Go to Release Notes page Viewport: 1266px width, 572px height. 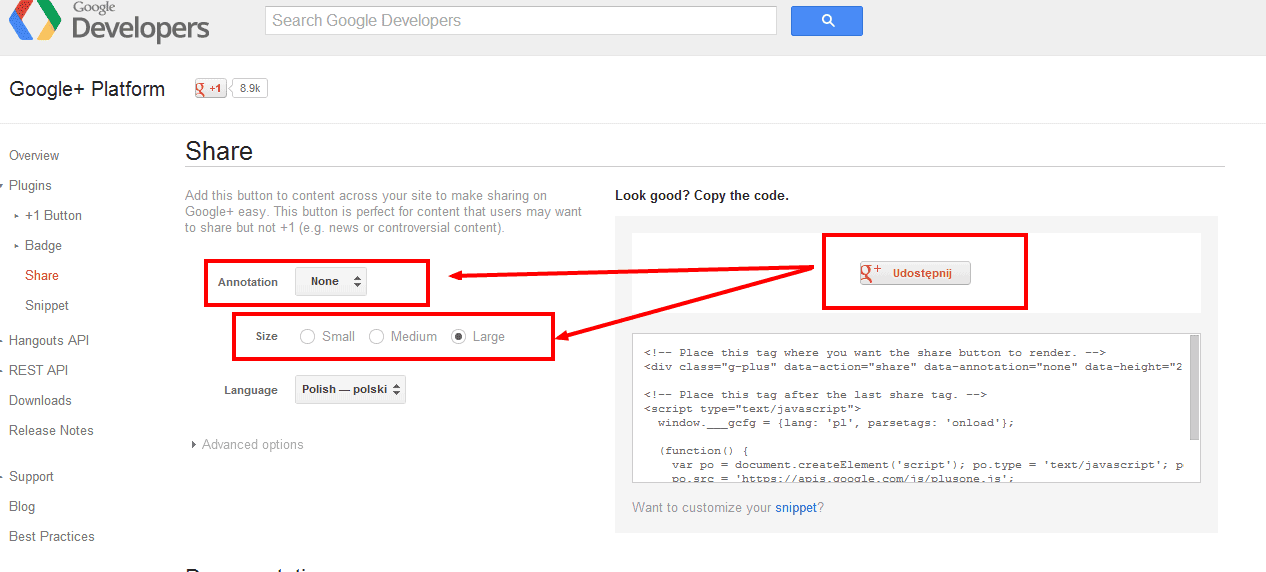click(51, 431)
